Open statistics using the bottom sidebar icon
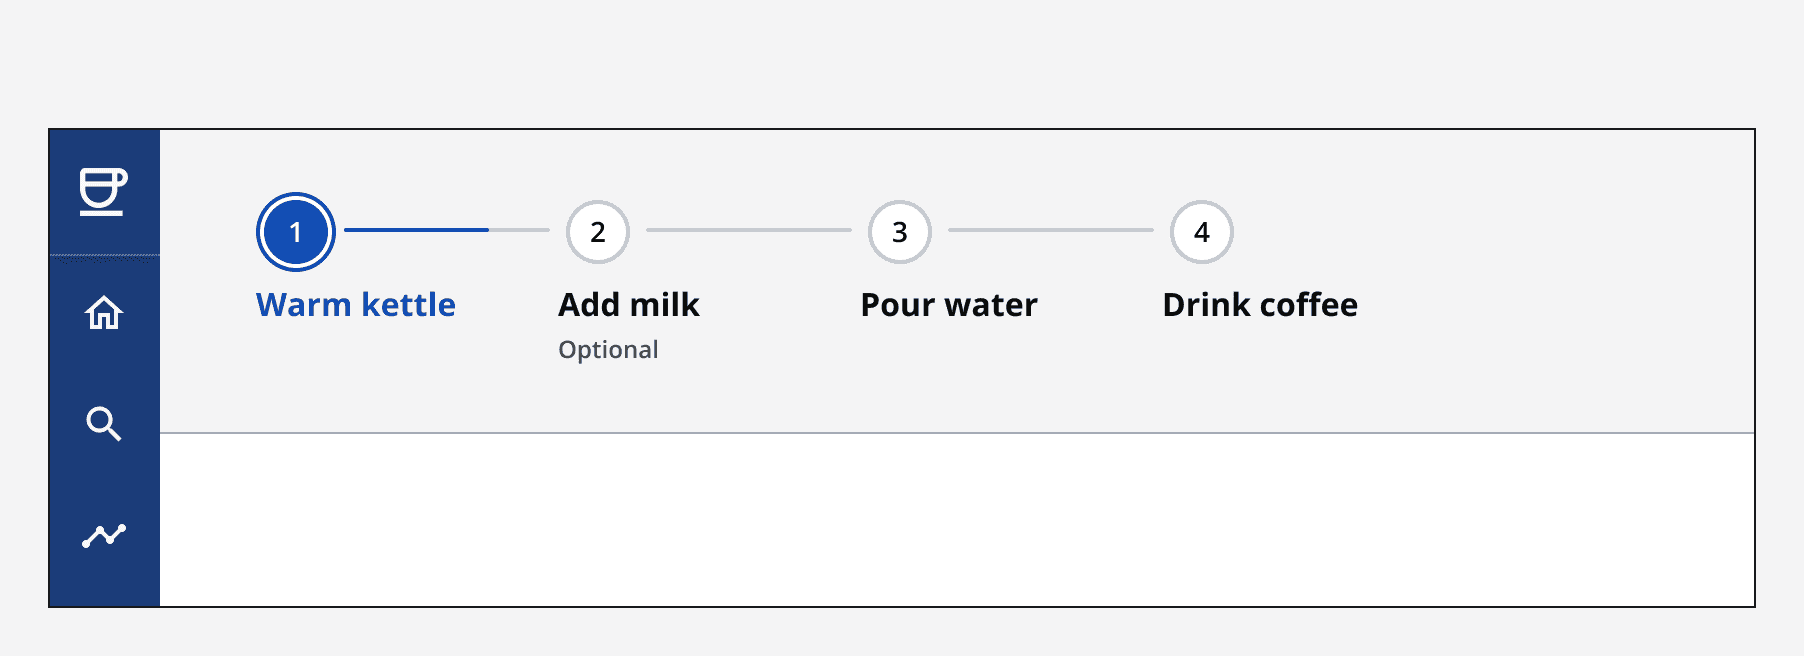Viewport: 1804px width, 656px height. (x=103, y=536)
